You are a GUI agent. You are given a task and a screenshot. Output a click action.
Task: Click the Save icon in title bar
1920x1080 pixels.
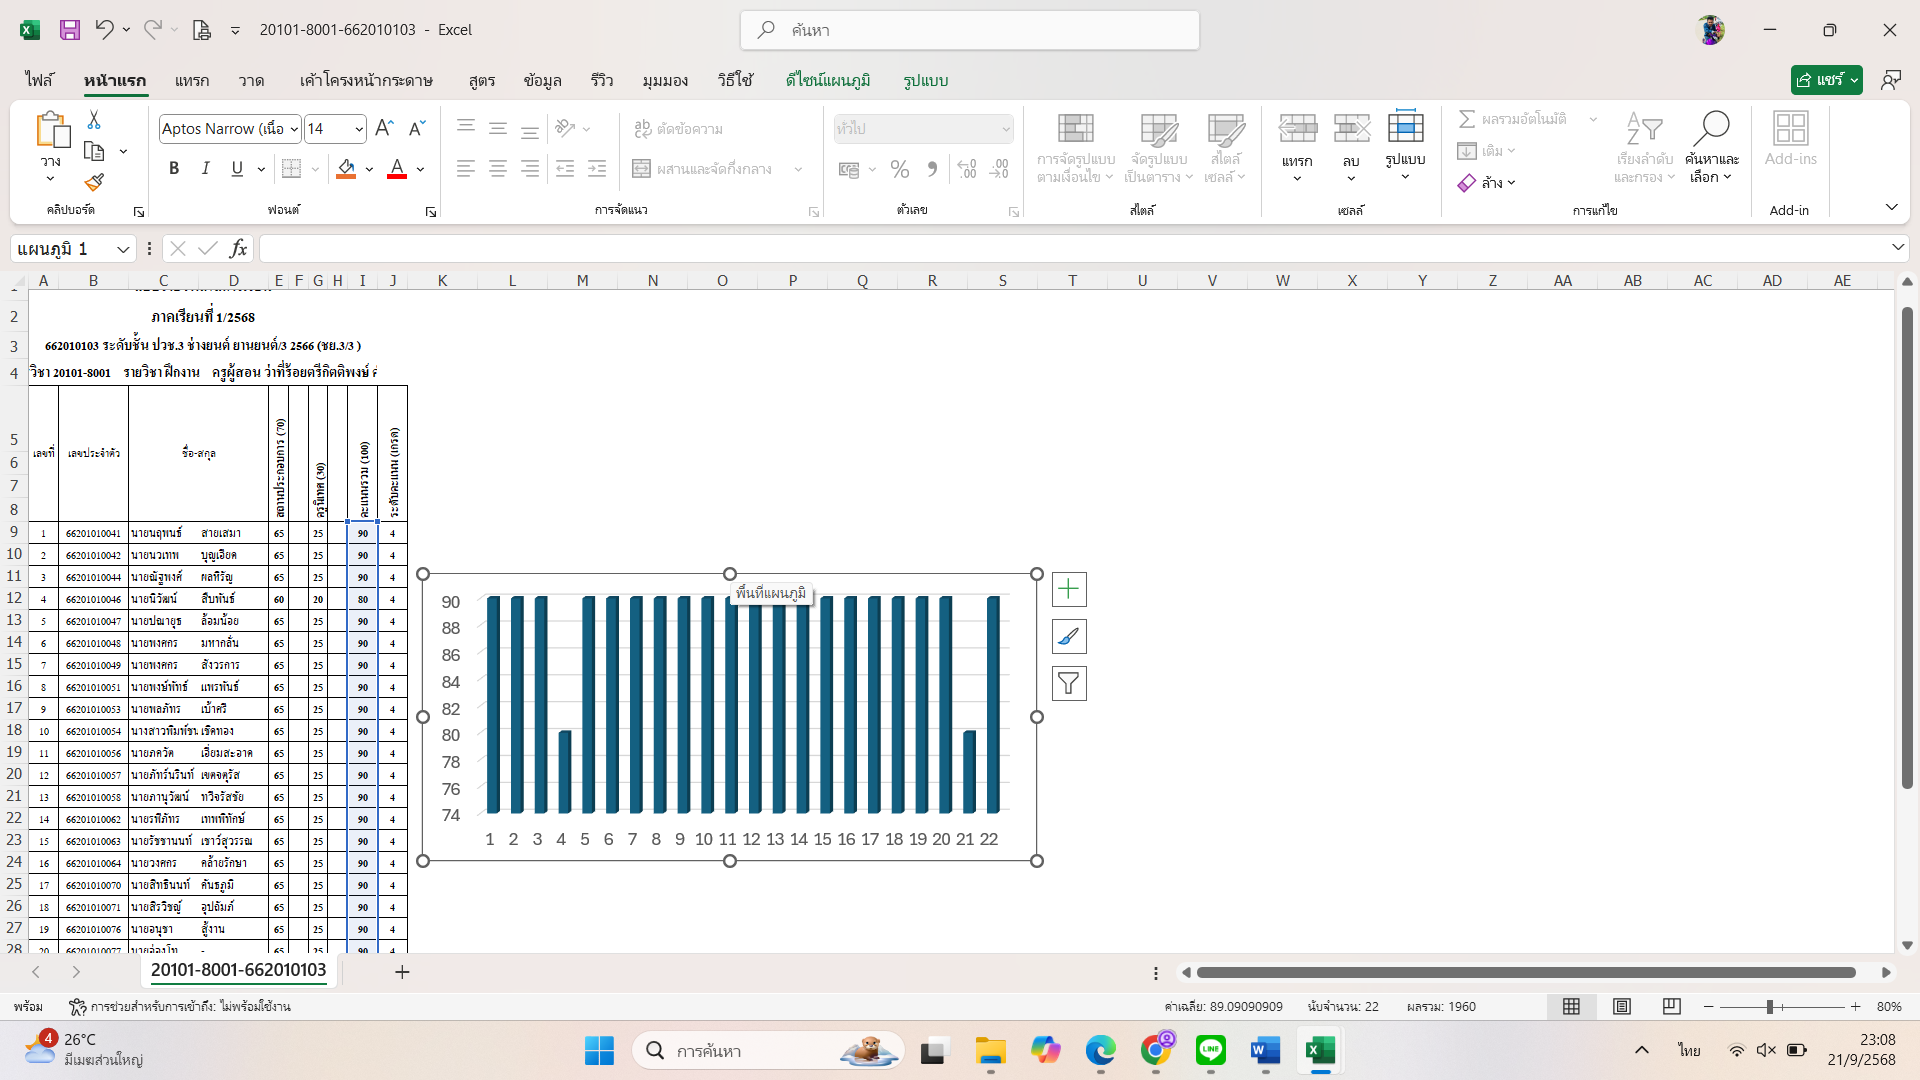pyautogui.click(x=70, y=30)
